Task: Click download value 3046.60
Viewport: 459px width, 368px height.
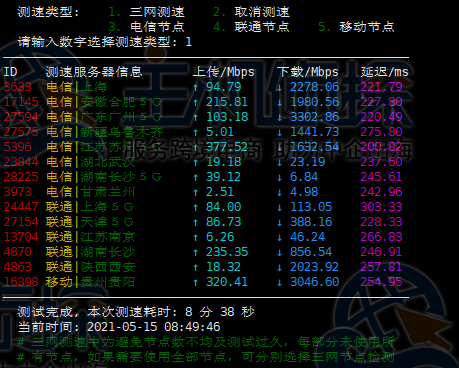Action: point(314,282)
